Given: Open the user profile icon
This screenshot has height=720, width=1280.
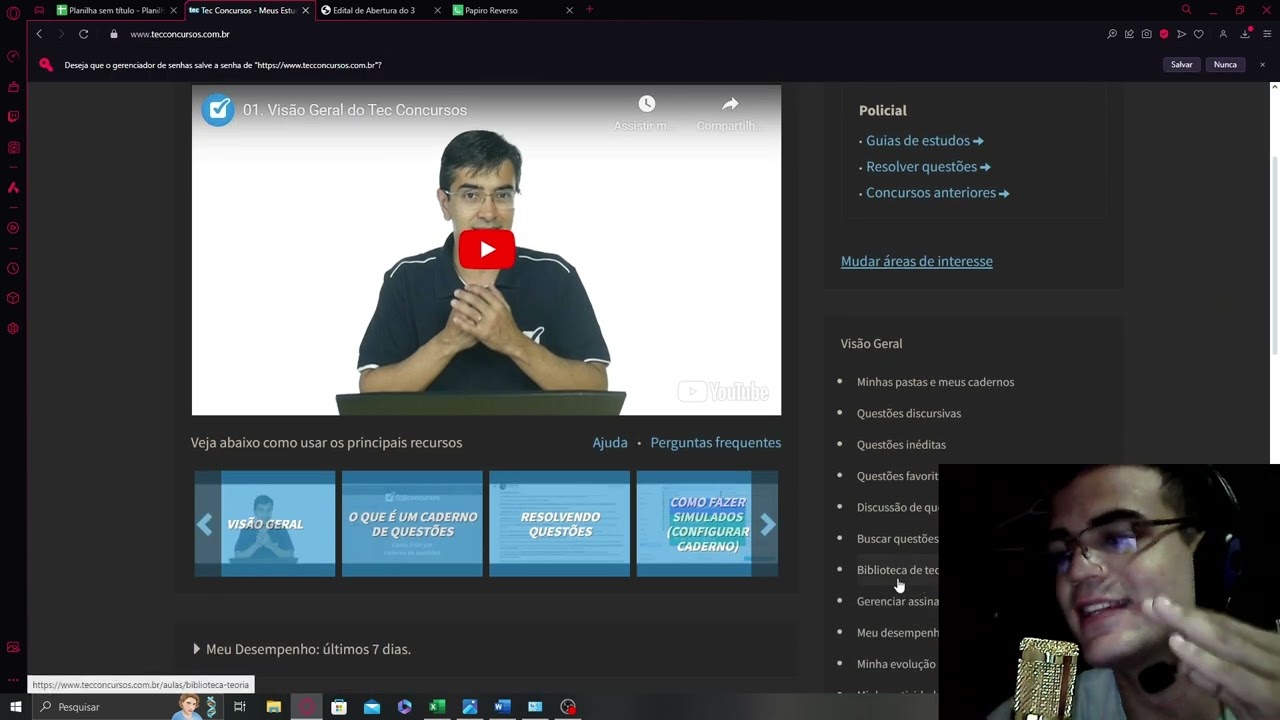Looking at the screenshot, I should [x=1222, y=34].
